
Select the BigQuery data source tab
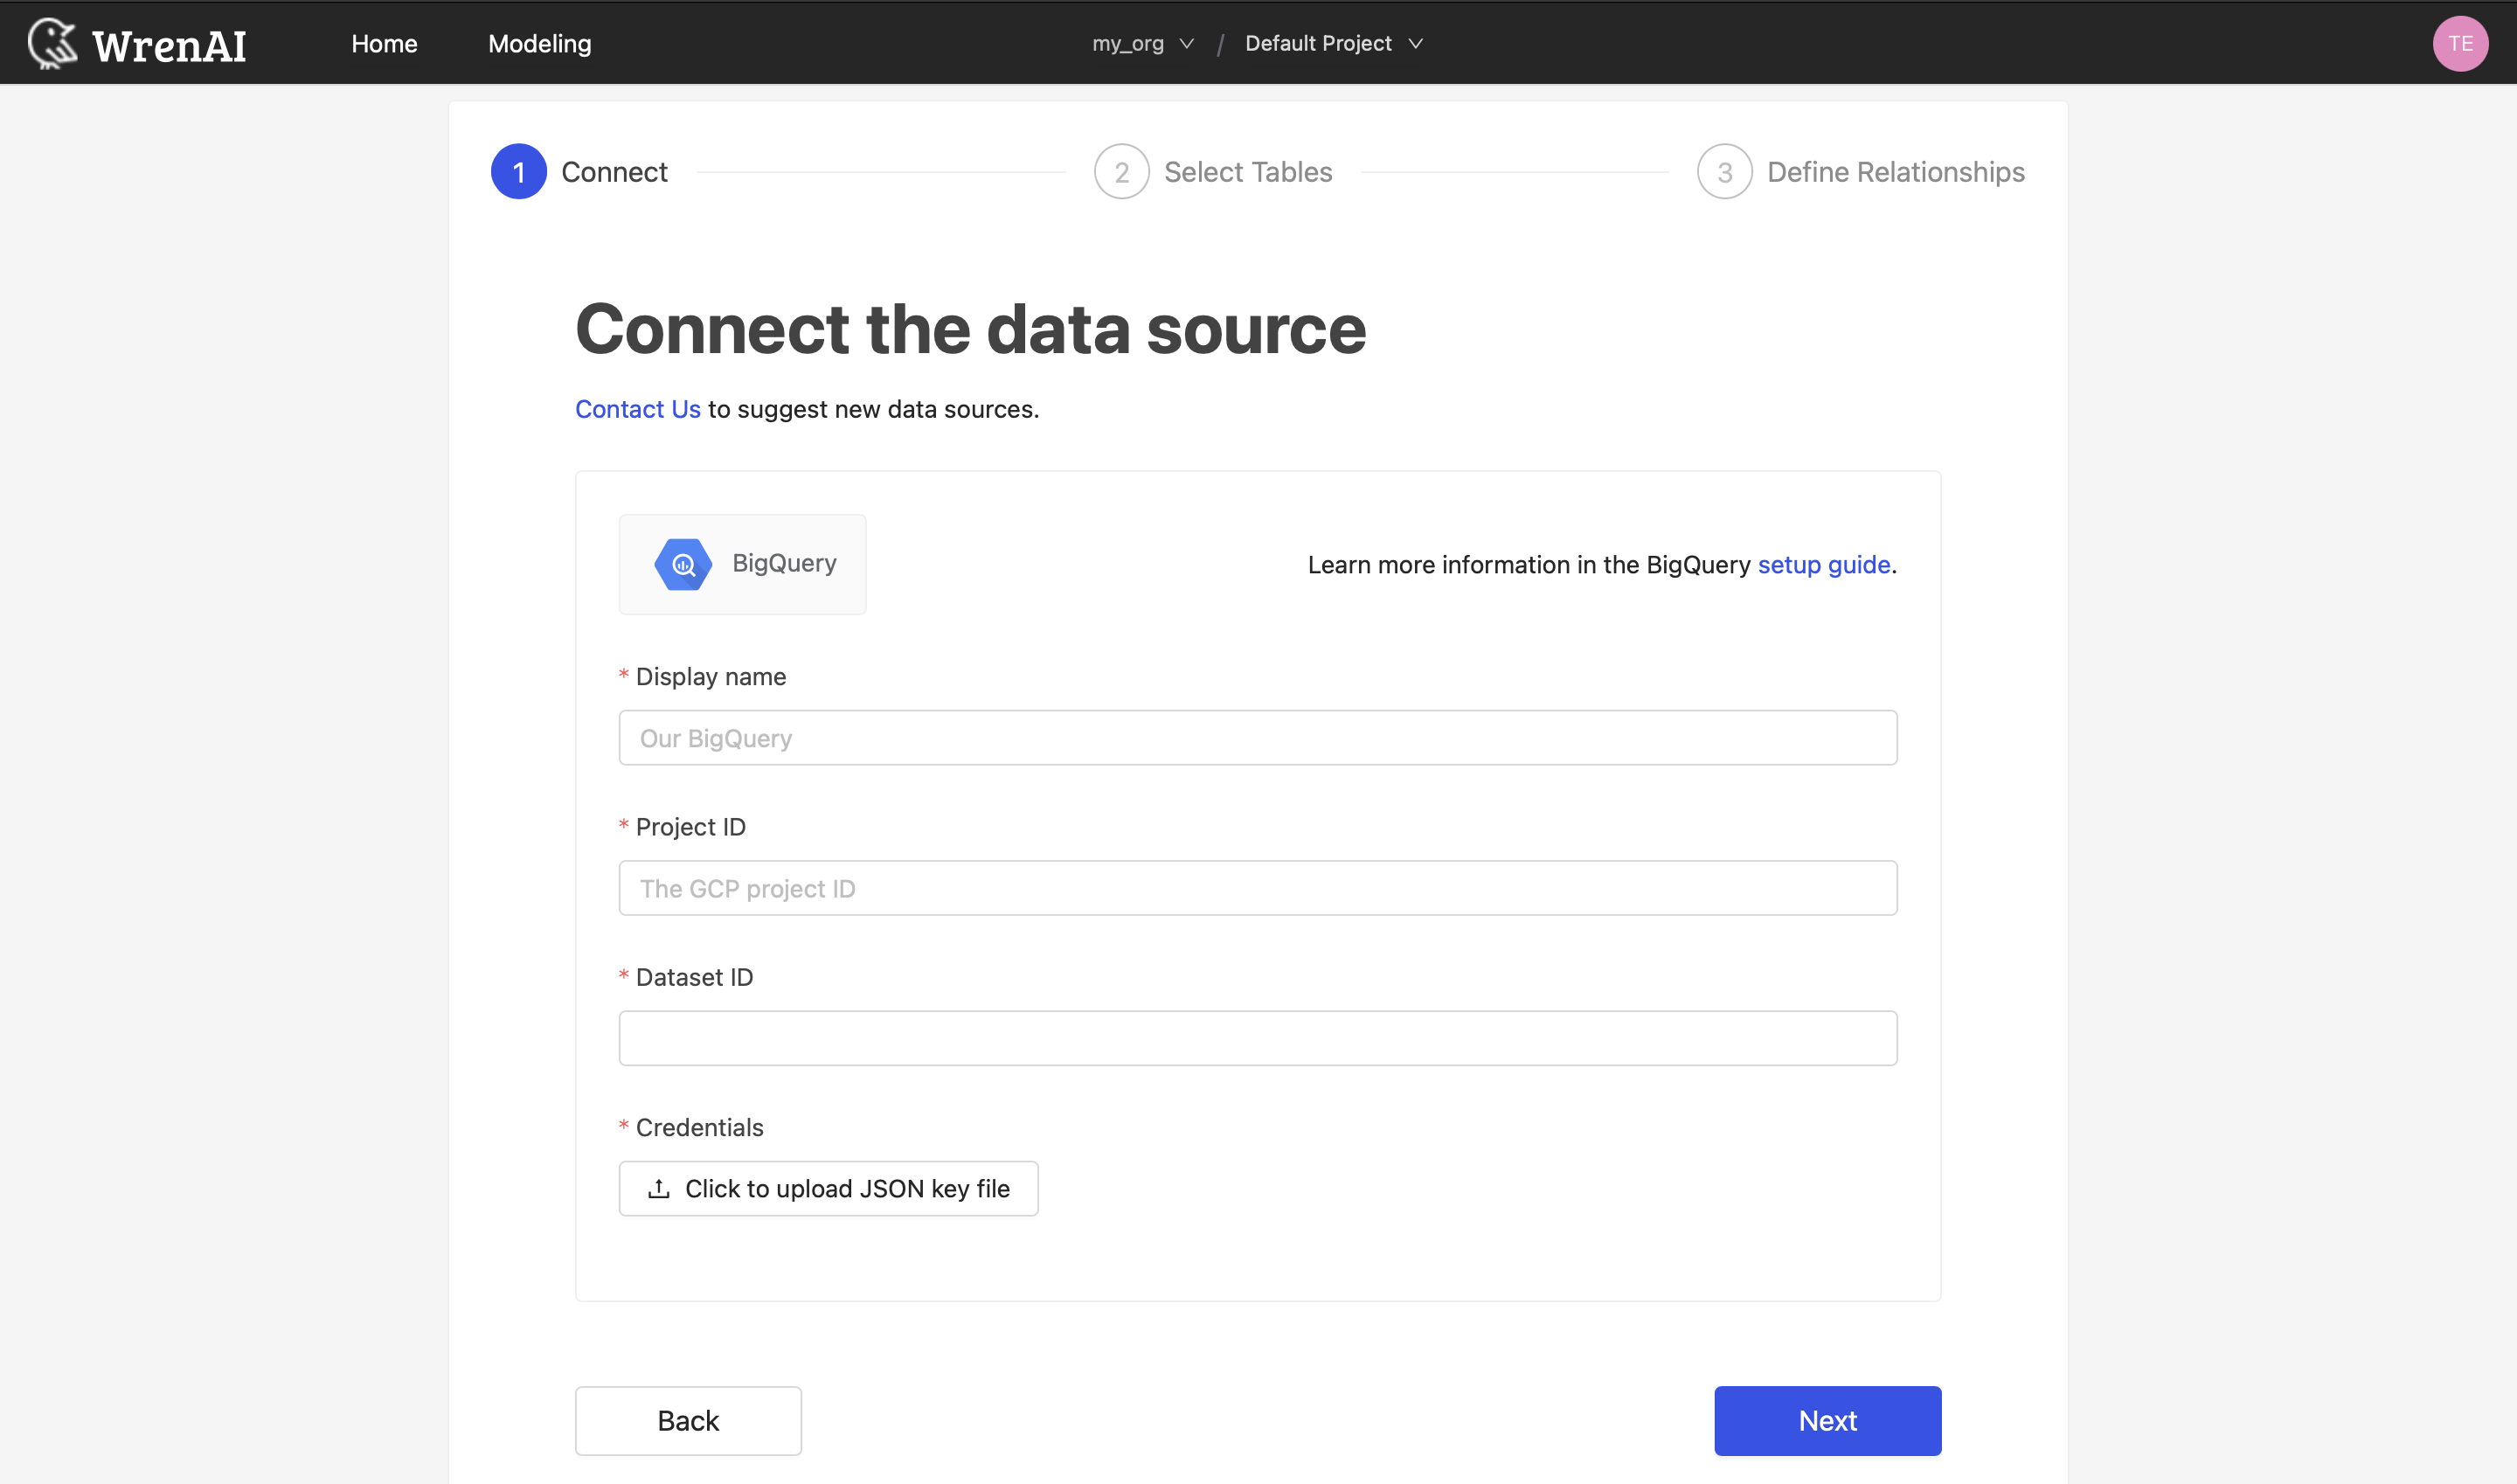742,562
